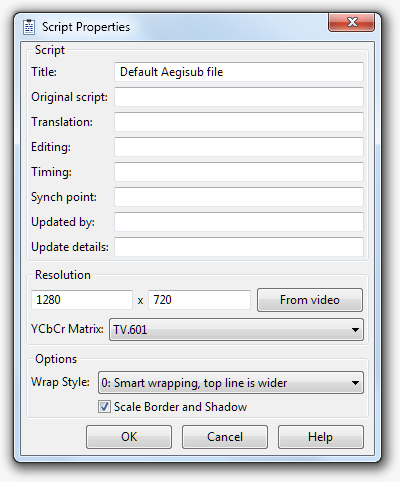
Task: Expand the Wrap Style dropdown arrow
Action: pyautogui.click(x=355, y=383)
